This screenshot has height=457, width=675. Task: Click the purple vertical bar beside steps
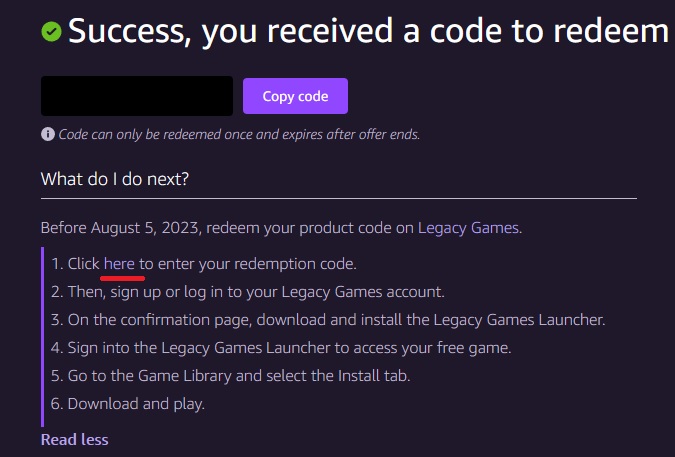coord(43,337)
